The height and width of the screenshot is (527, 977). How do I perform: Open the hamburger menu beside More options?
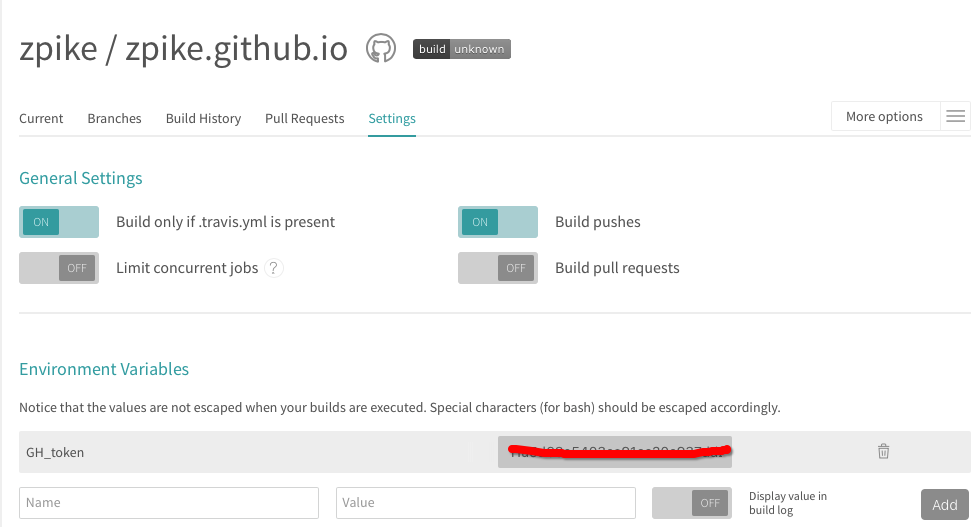click(955, 116)
